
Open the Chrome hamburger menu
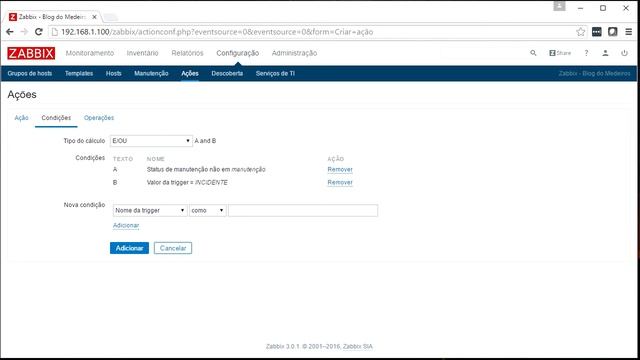click(629, 32)
